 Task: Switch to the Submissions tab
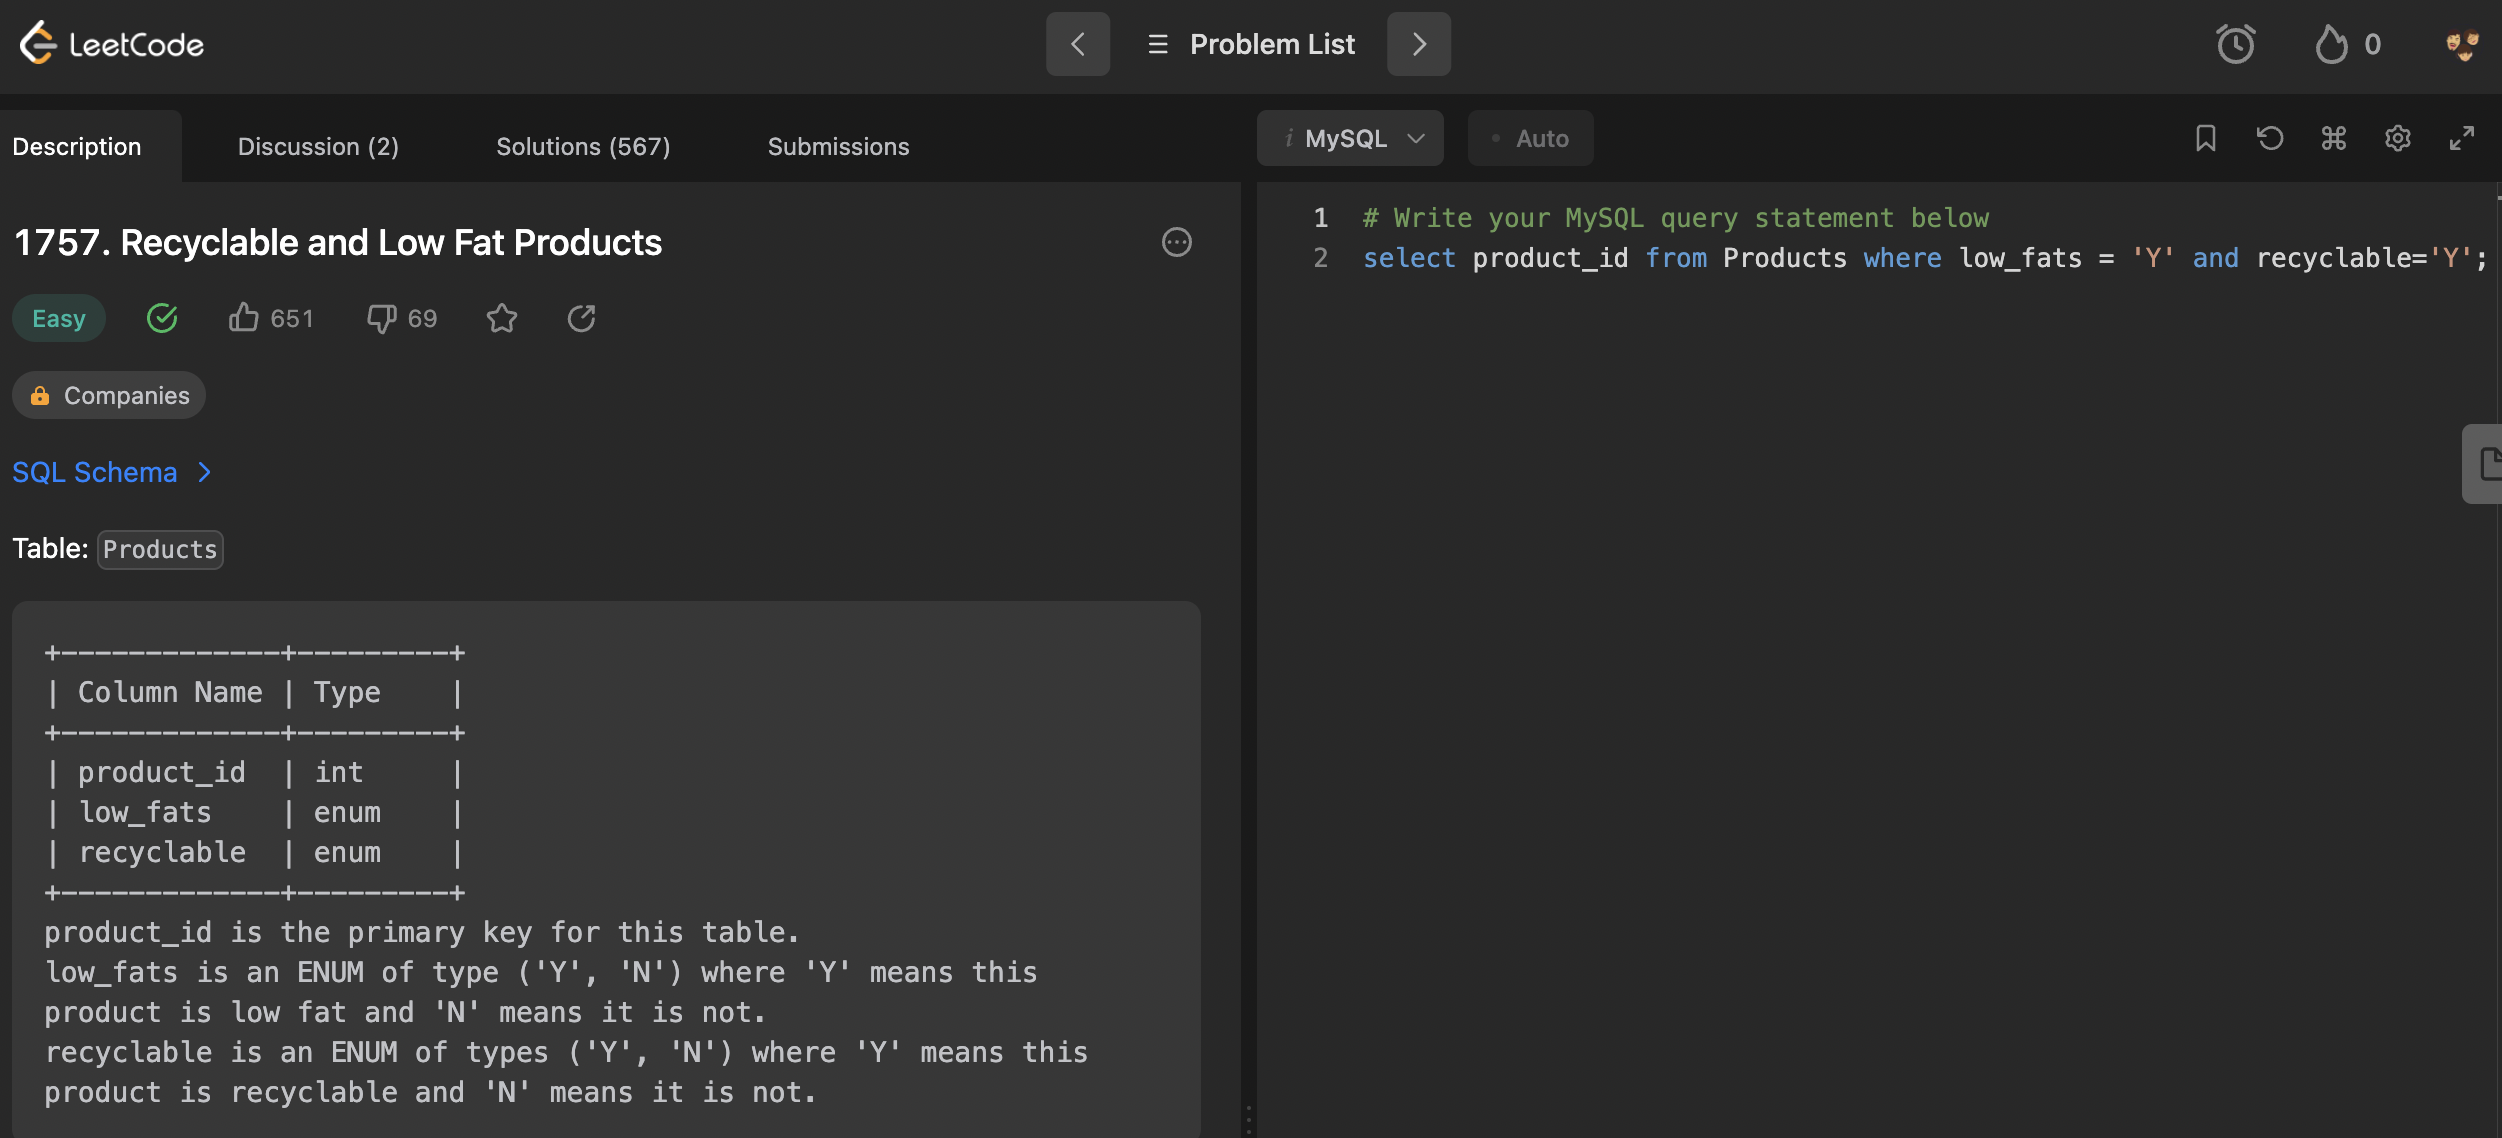pos(838,147)
